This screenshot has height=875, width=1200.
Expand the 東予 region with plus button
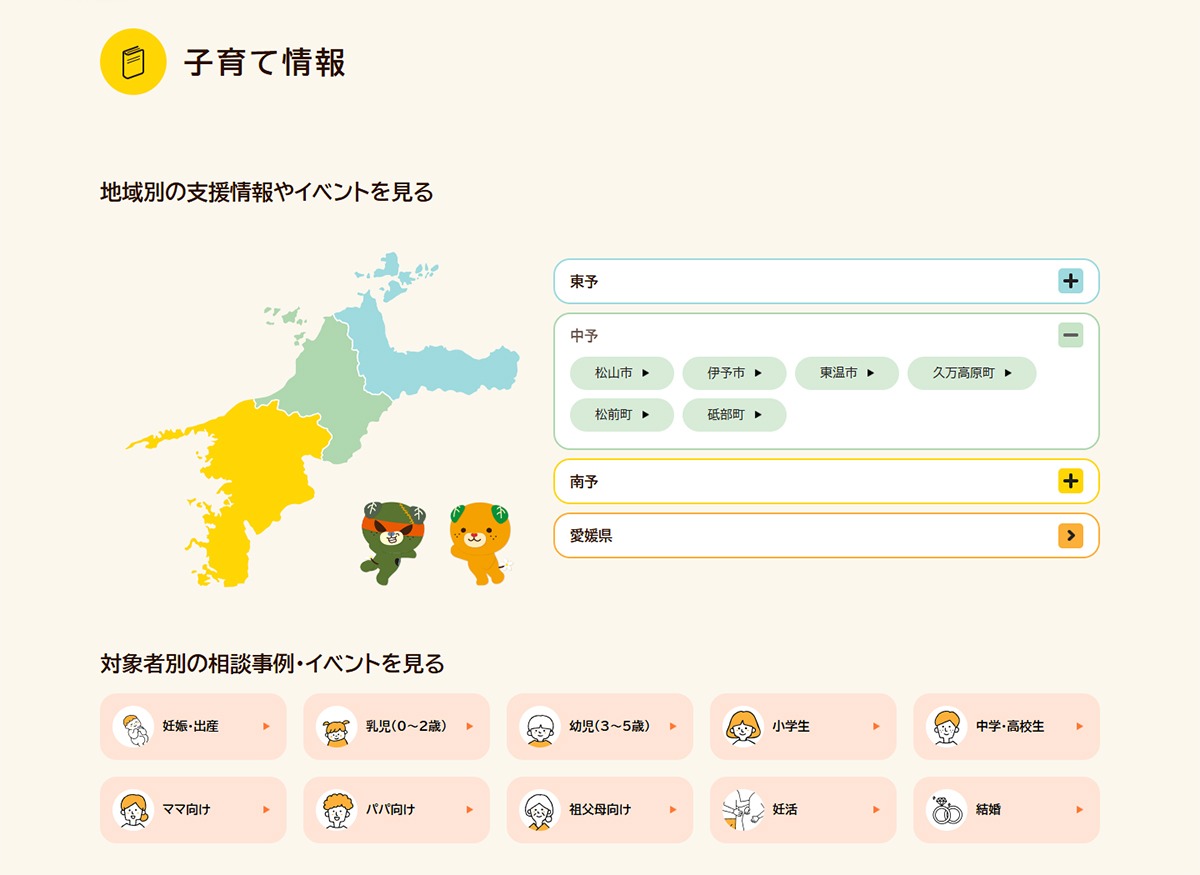pyautogui.click(x=1070, y=281)
